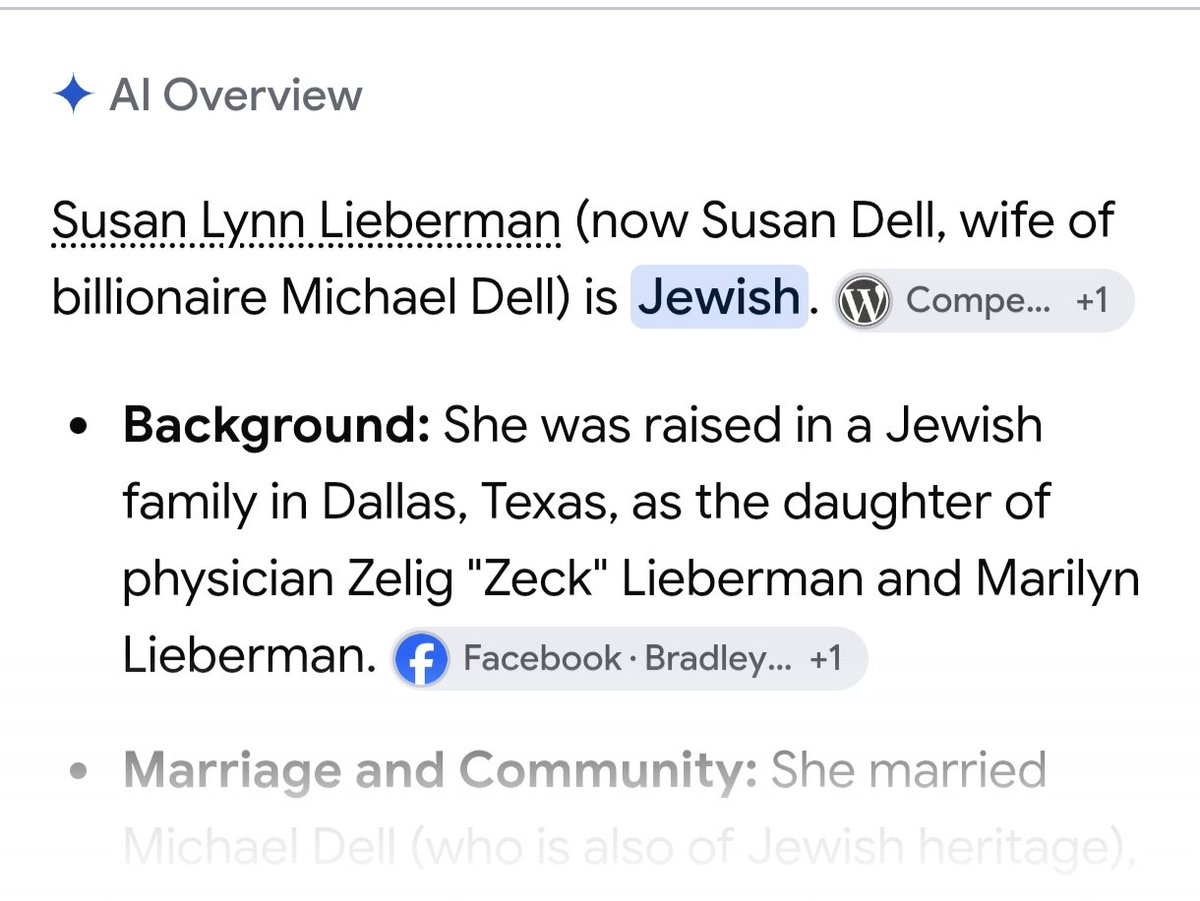
Task: Click the bullet point before Background
Action: click(78, 428)
